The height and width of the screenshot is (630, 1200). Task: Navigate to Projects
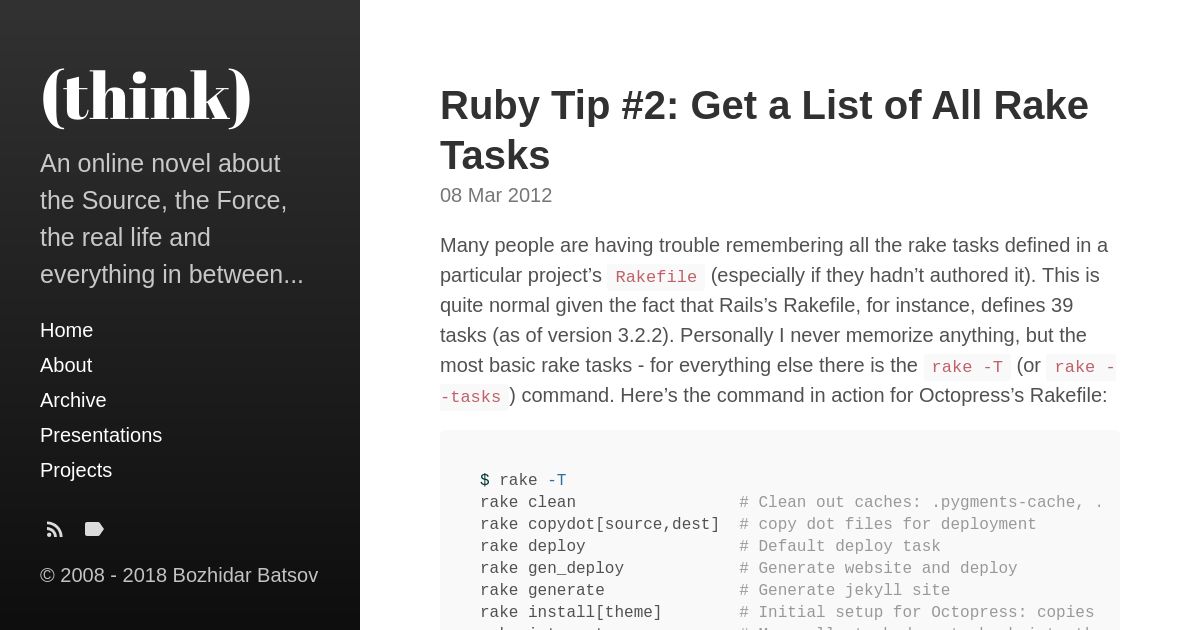point(76,470)
